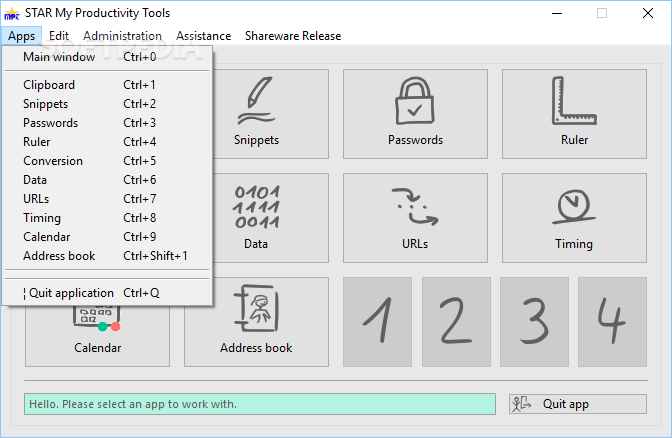Choose URLs menu entry Ctrl+7

point(107,199)
